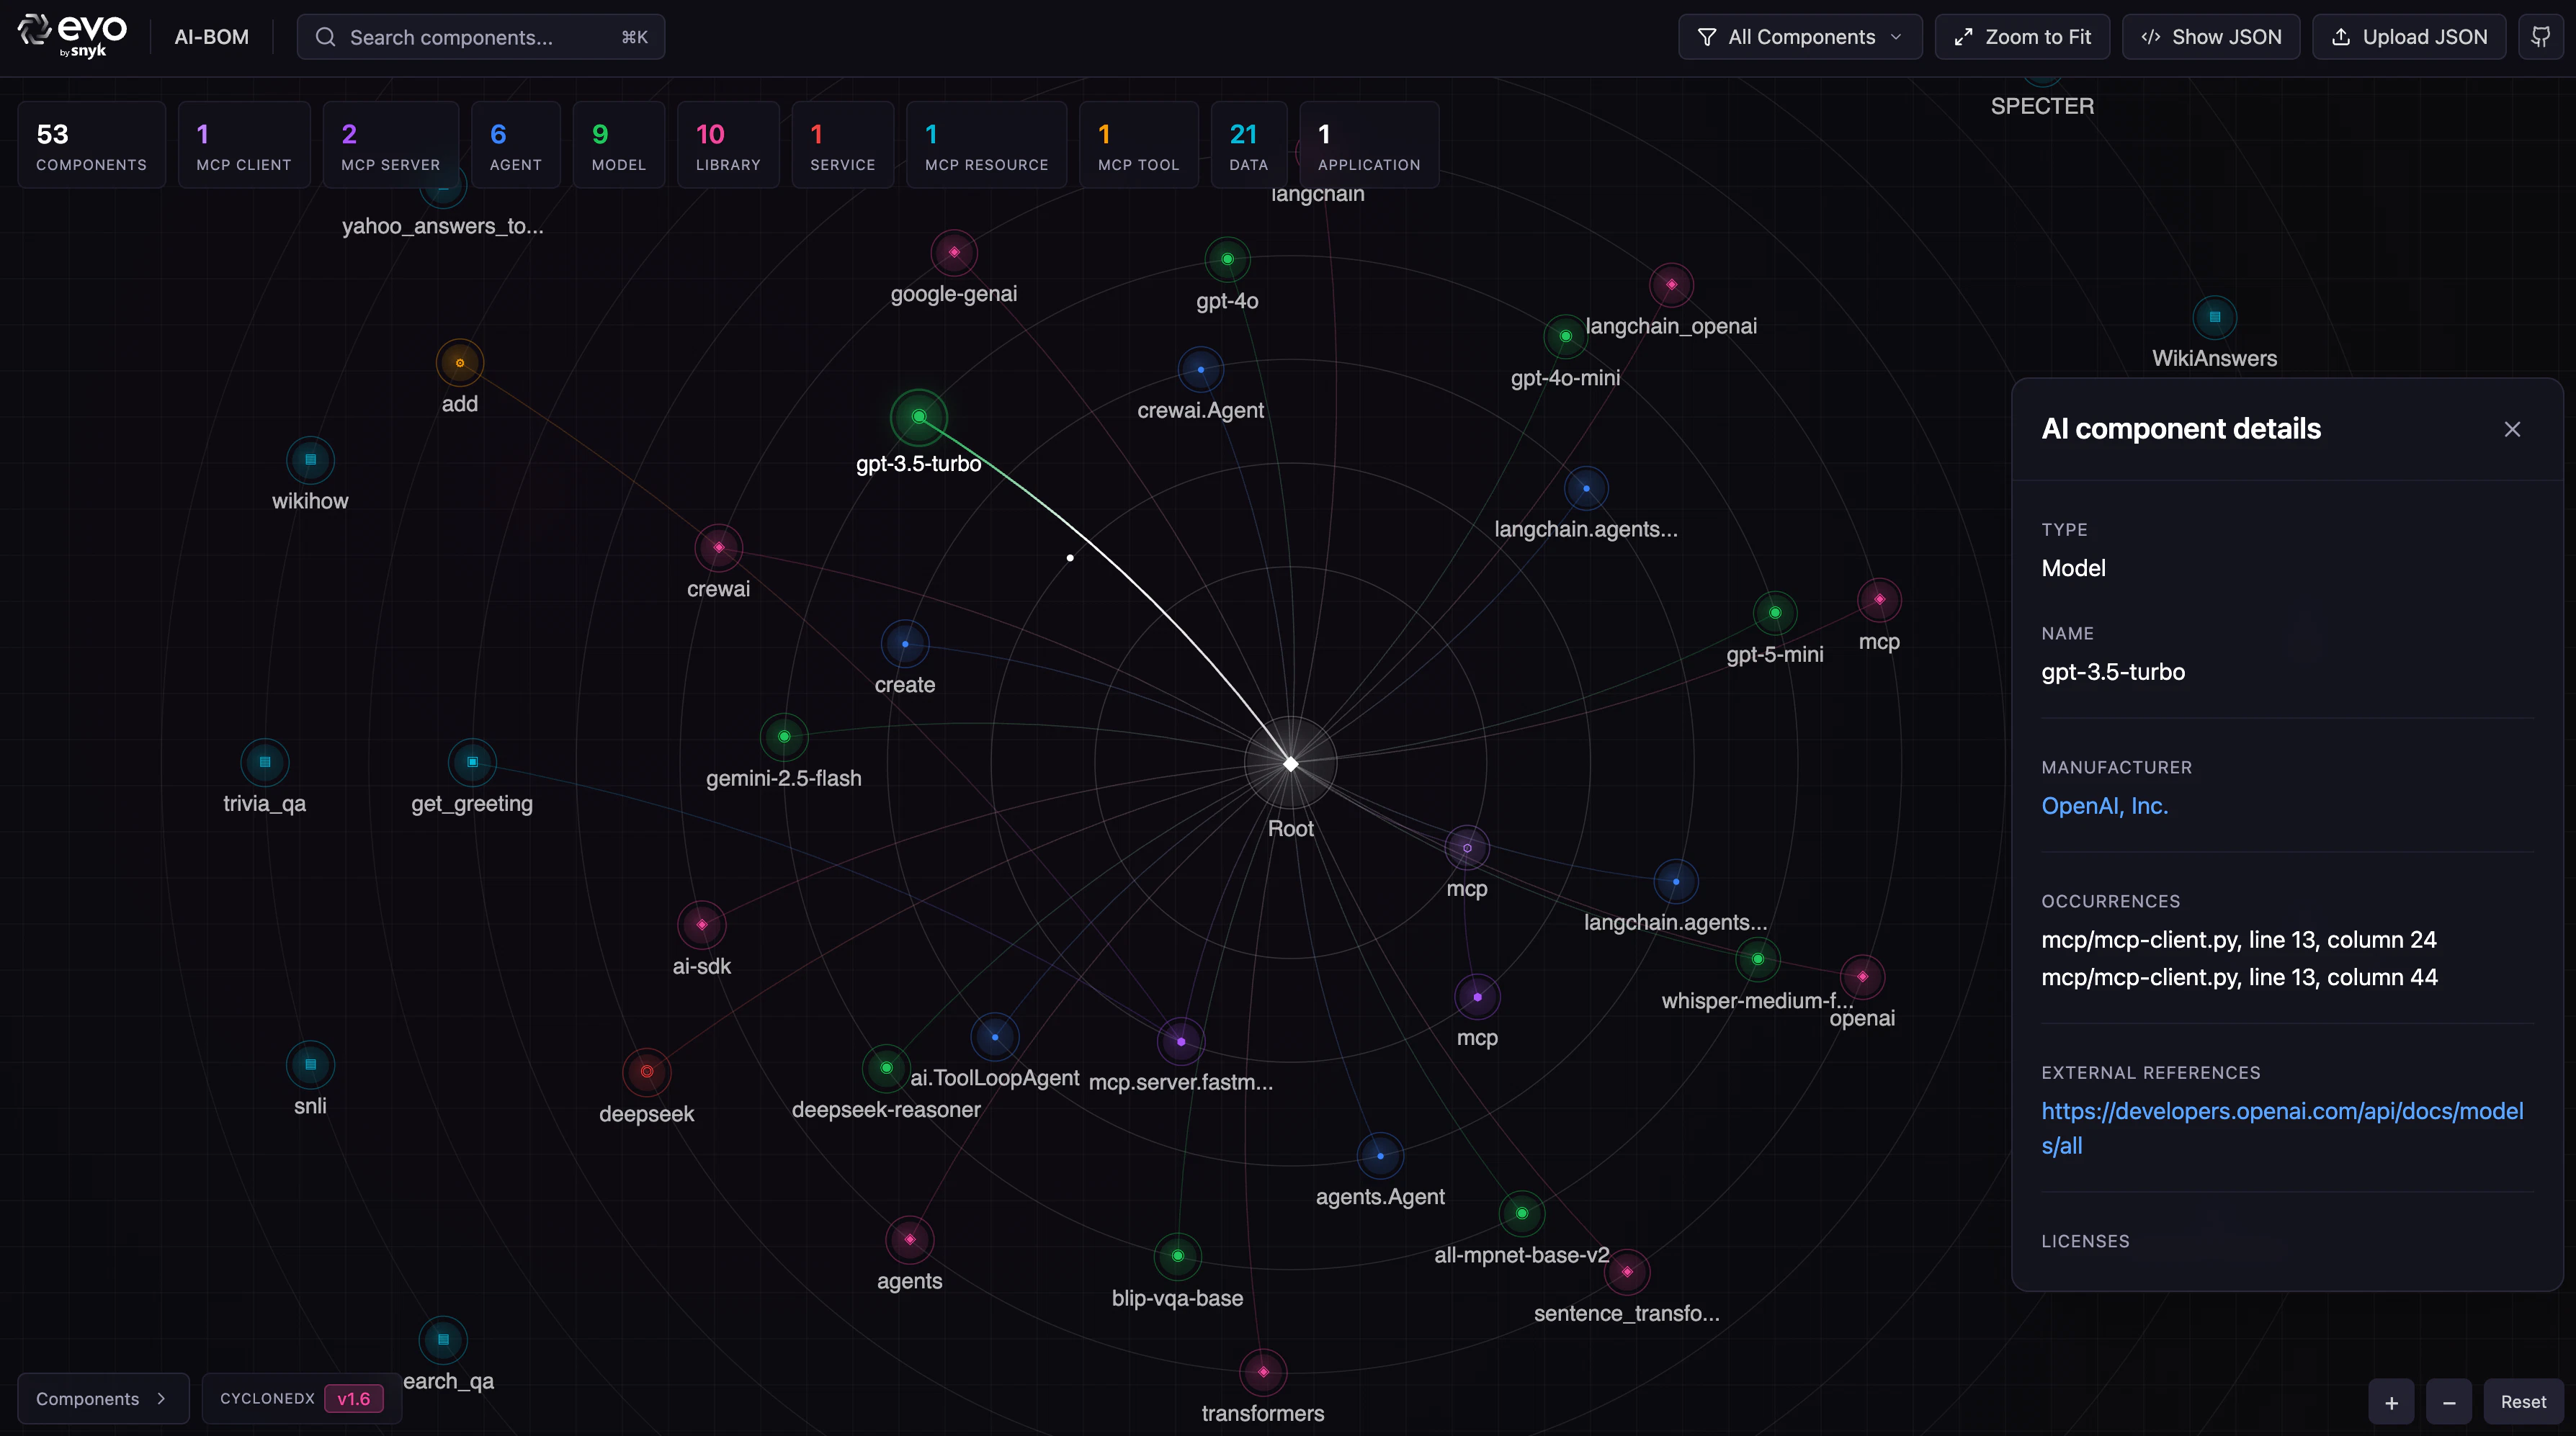The width and height of the screenshot is (2576, 1436).
Task: Select the sentence_transfo... library node
Action: click(1627, 1272)
